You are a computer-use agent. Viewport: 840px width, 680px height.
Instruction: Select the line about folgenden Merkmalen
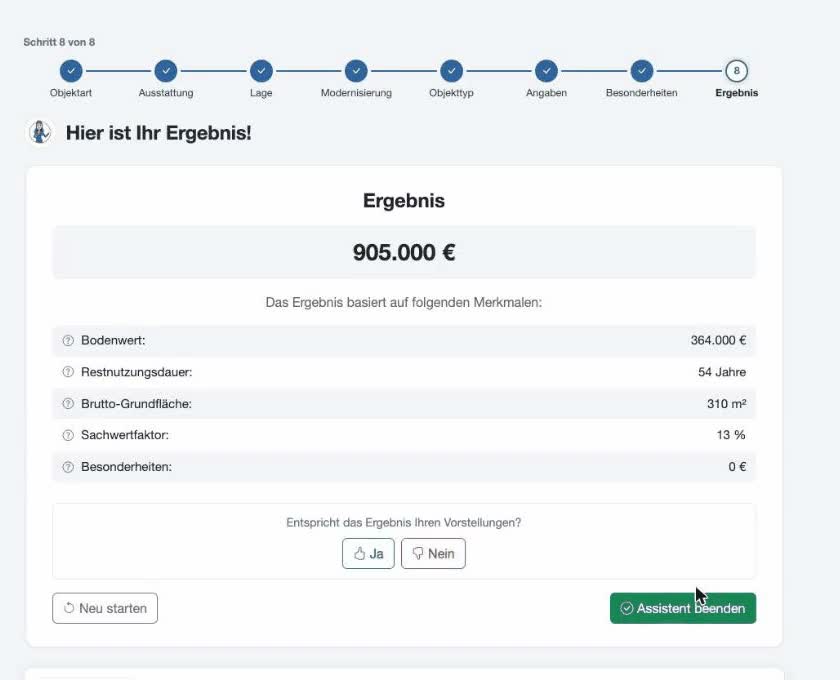pyautogui.click(x=404, y=303)
